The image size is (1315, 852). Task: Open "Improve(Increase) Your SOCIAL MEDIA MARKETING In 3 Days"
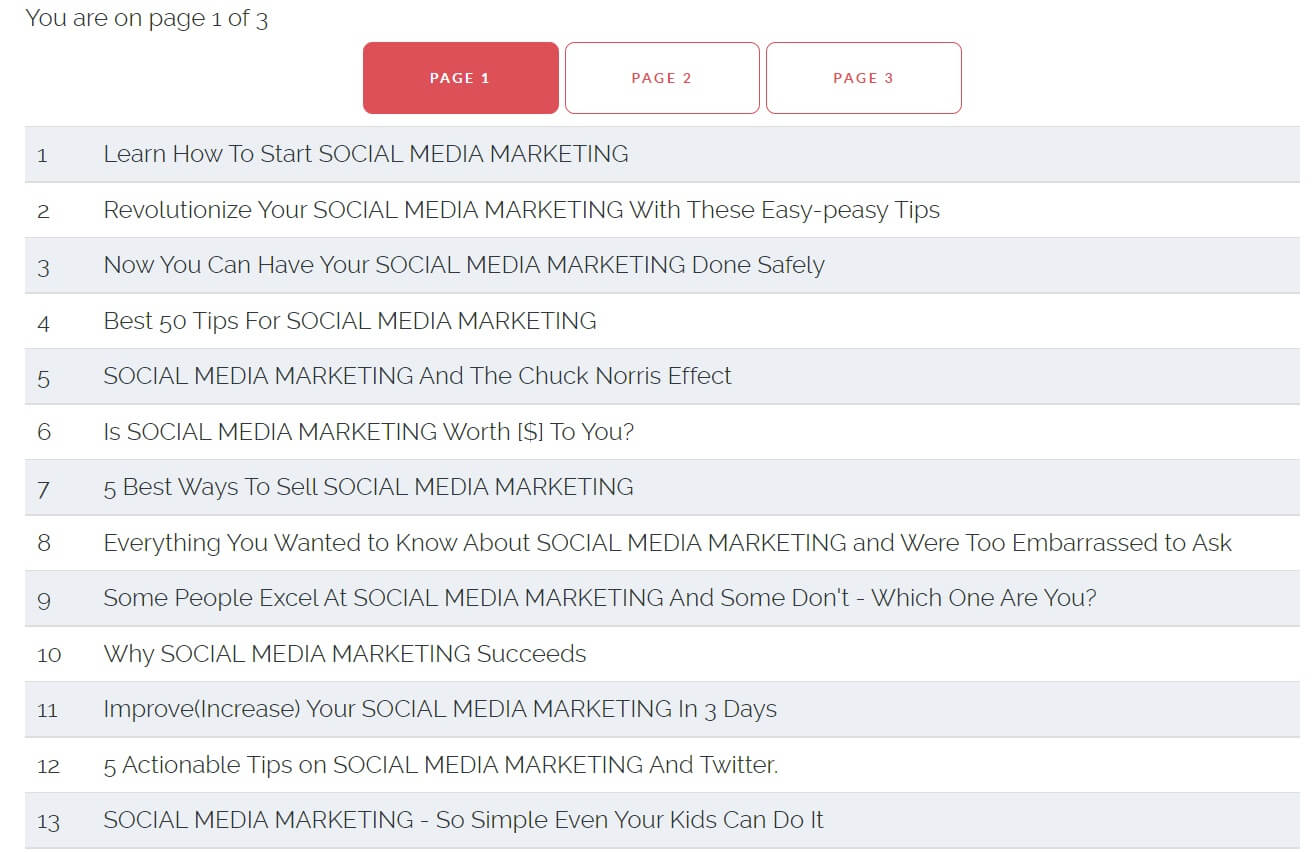441,709
